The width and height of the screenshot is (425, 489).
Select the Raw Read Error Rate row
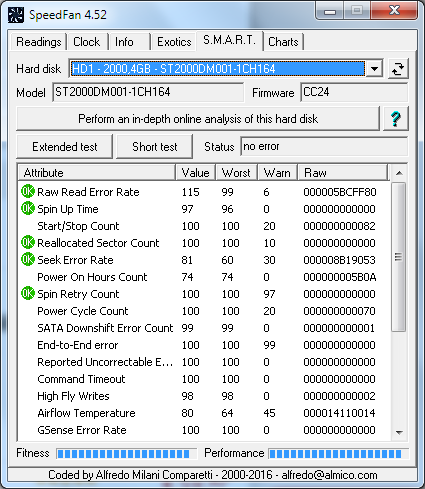(x=204, y=192)
